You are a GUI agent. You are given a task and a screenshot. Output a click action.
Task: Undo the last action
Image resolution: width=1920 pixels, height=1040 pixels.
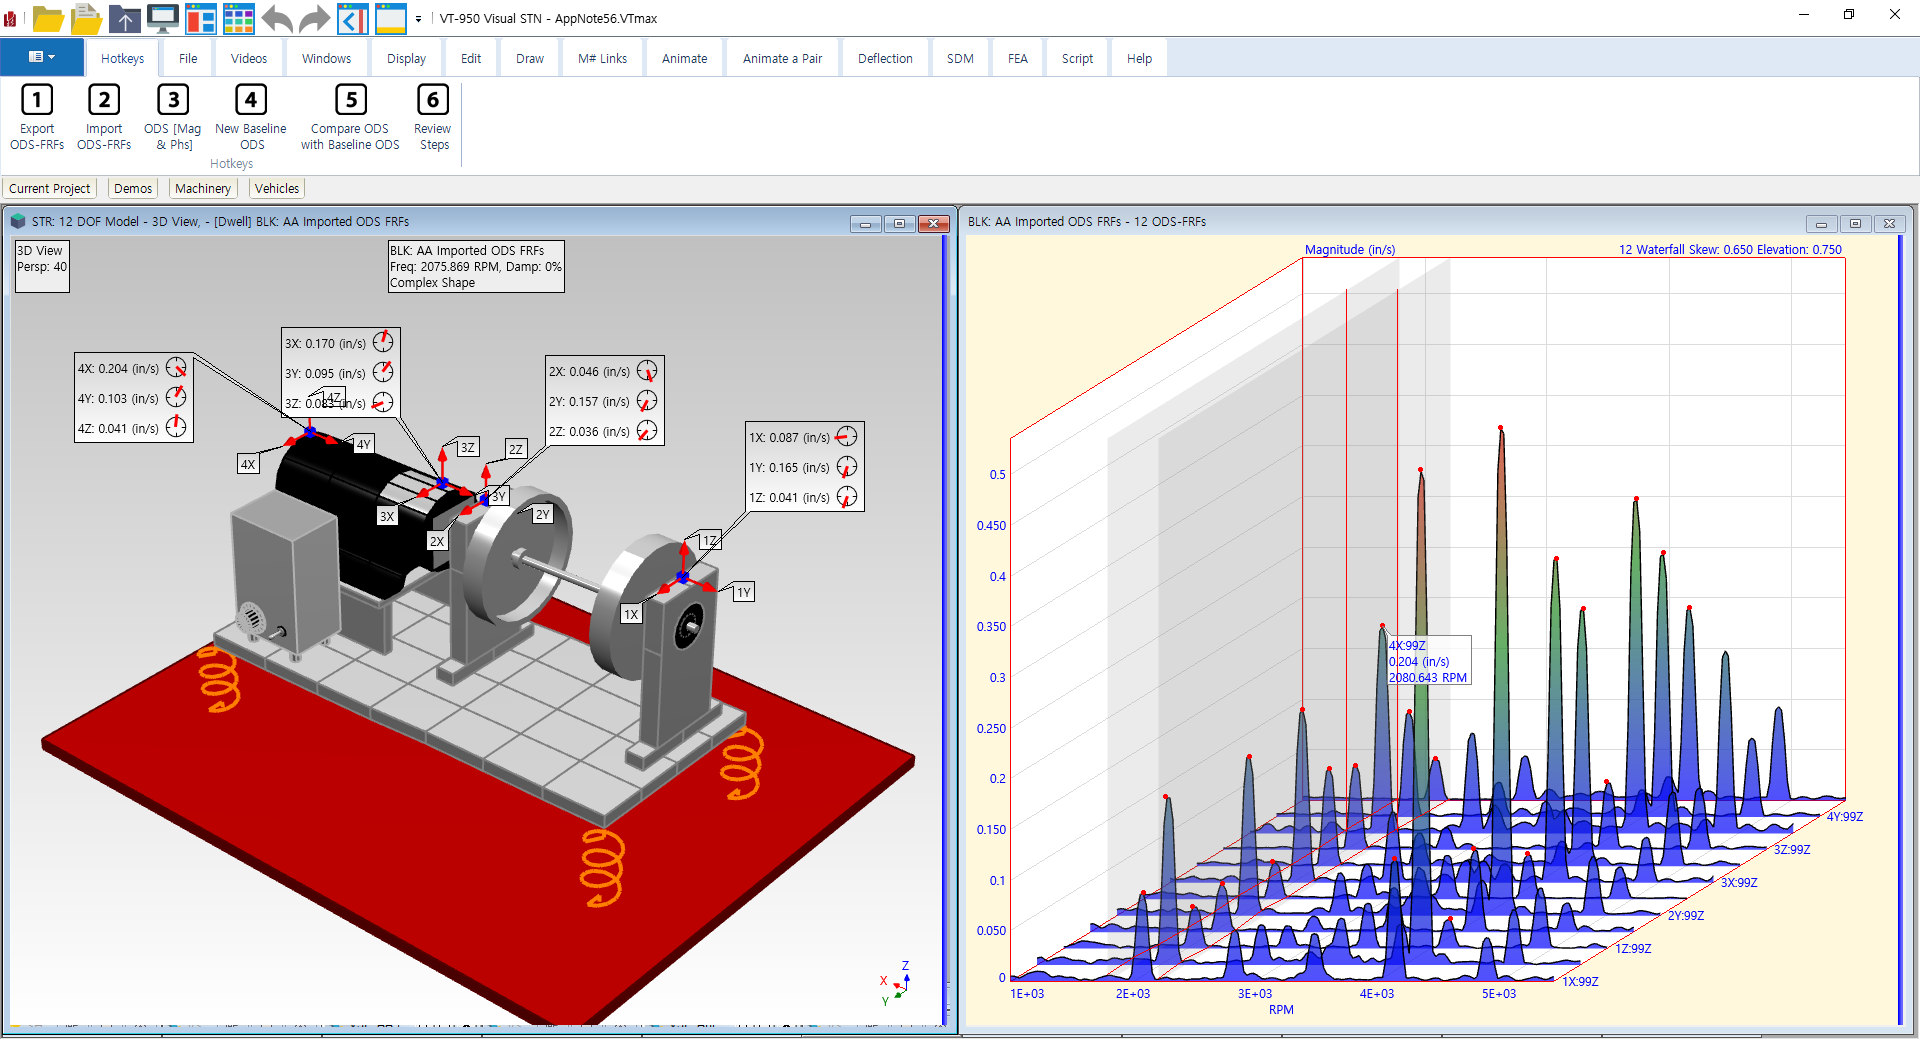(x=277, y=18)
